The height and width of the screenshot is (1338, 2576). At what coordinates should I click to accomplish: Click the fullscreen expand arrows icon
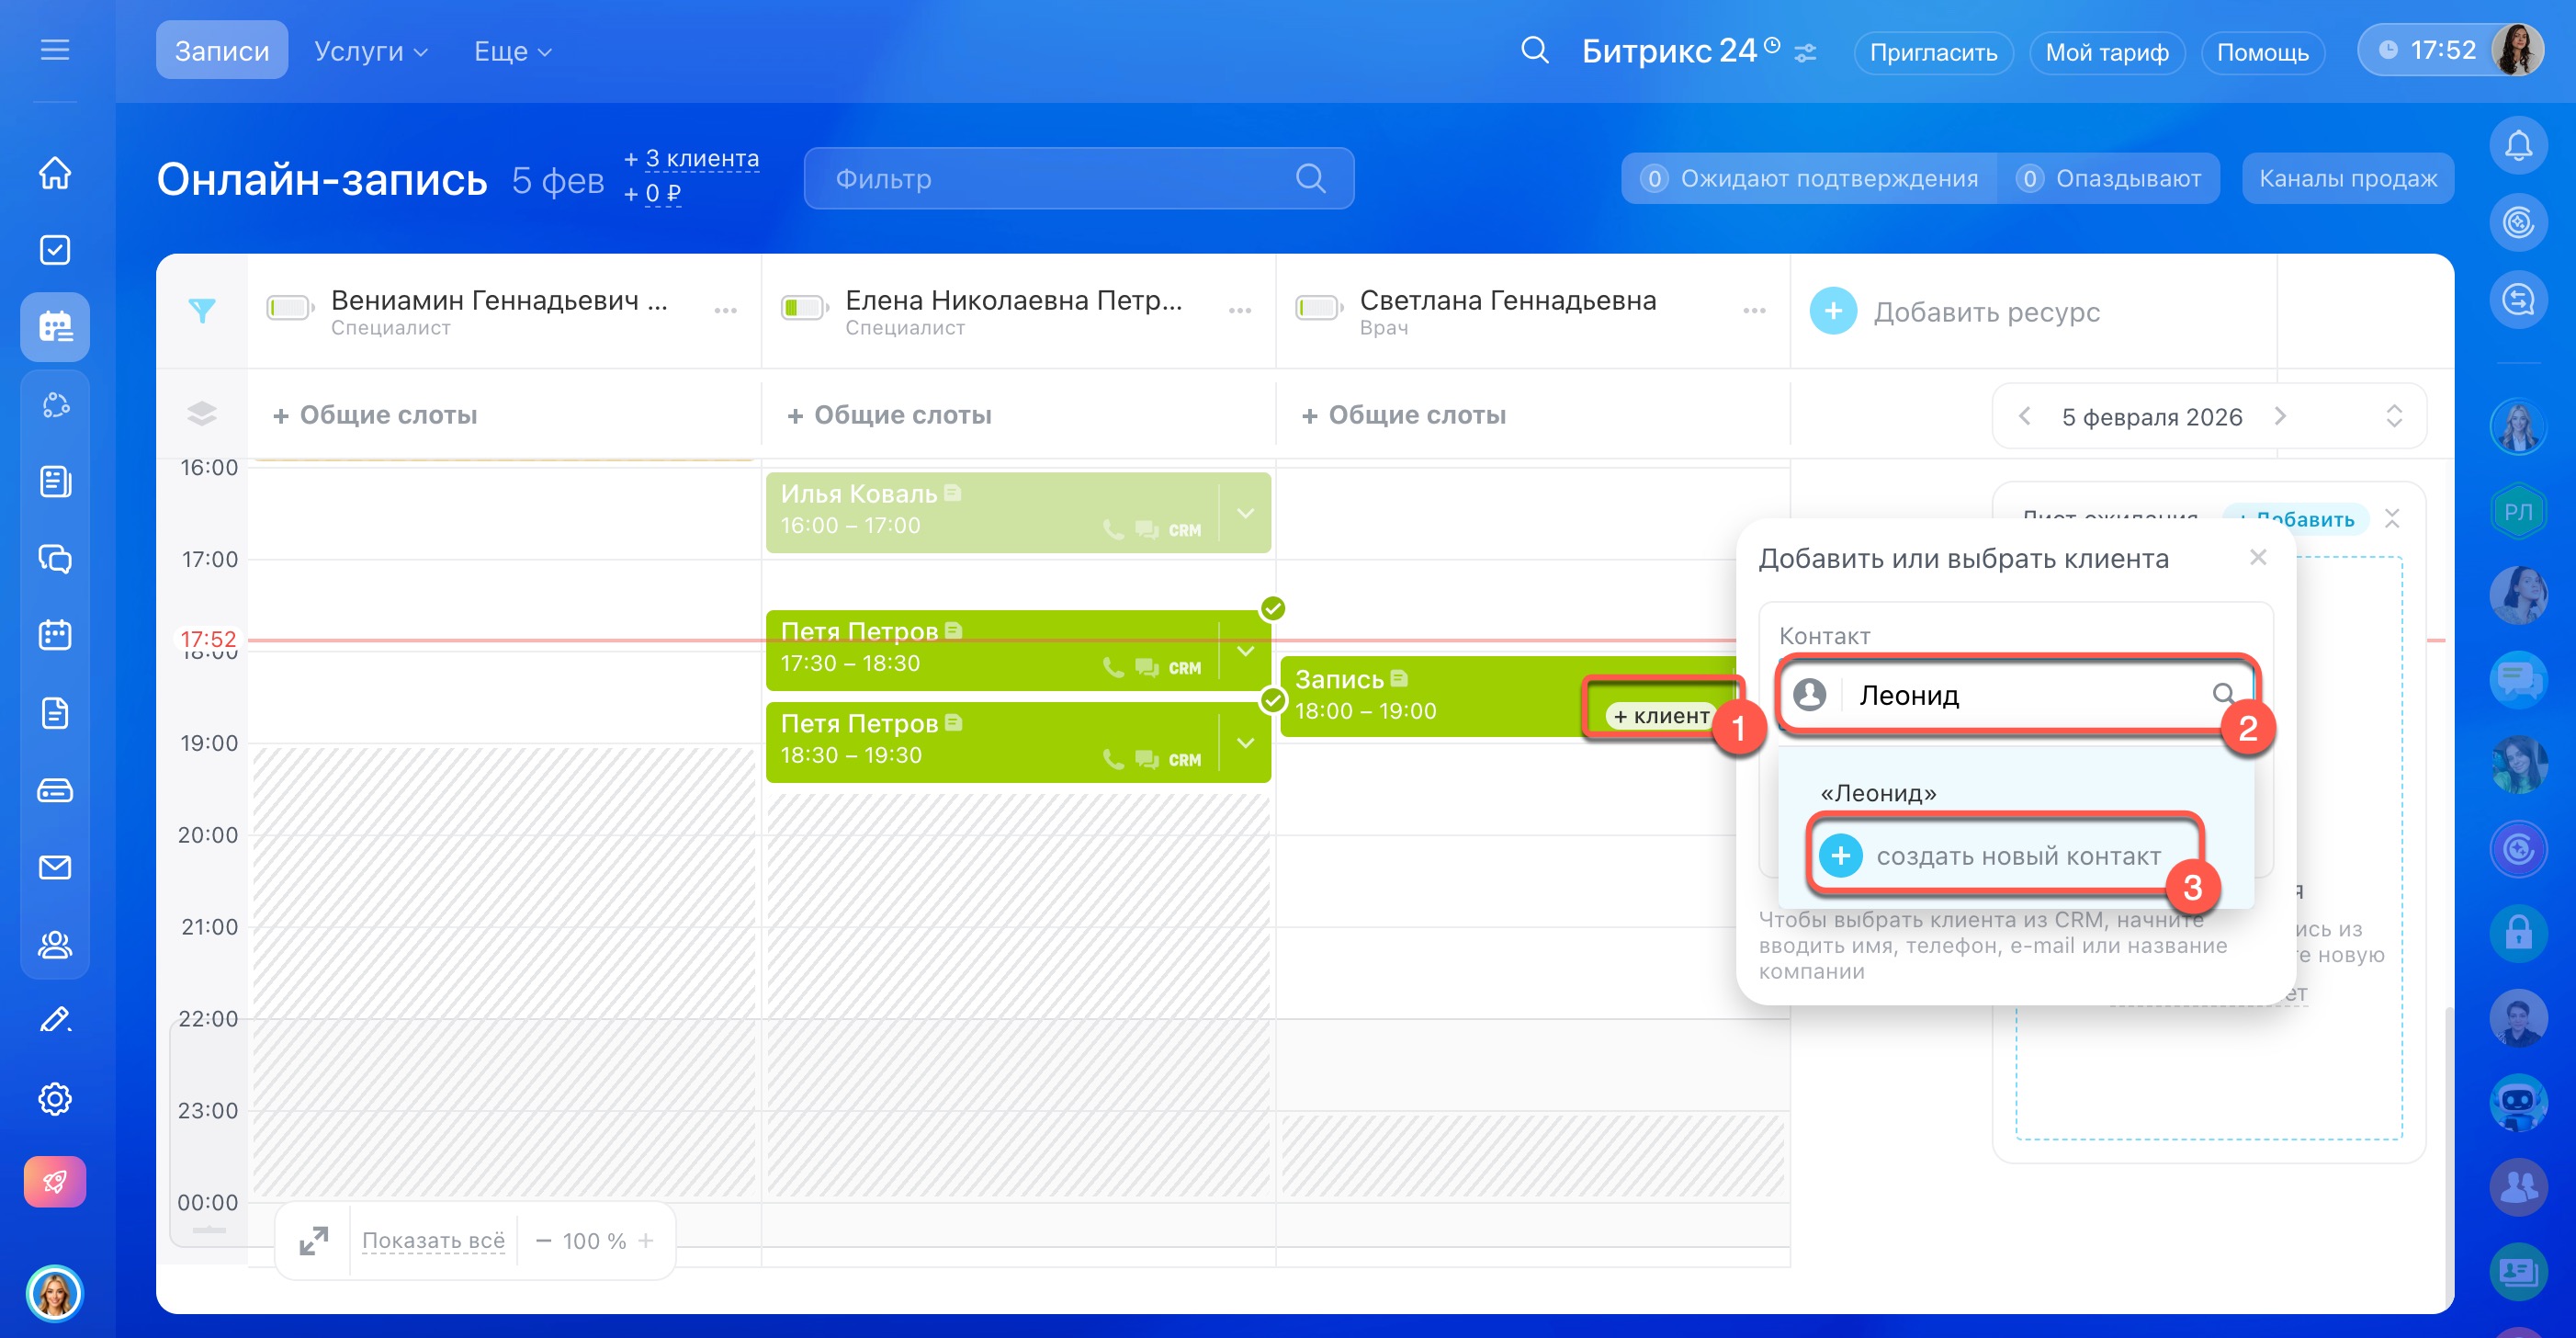[313, 1240]
